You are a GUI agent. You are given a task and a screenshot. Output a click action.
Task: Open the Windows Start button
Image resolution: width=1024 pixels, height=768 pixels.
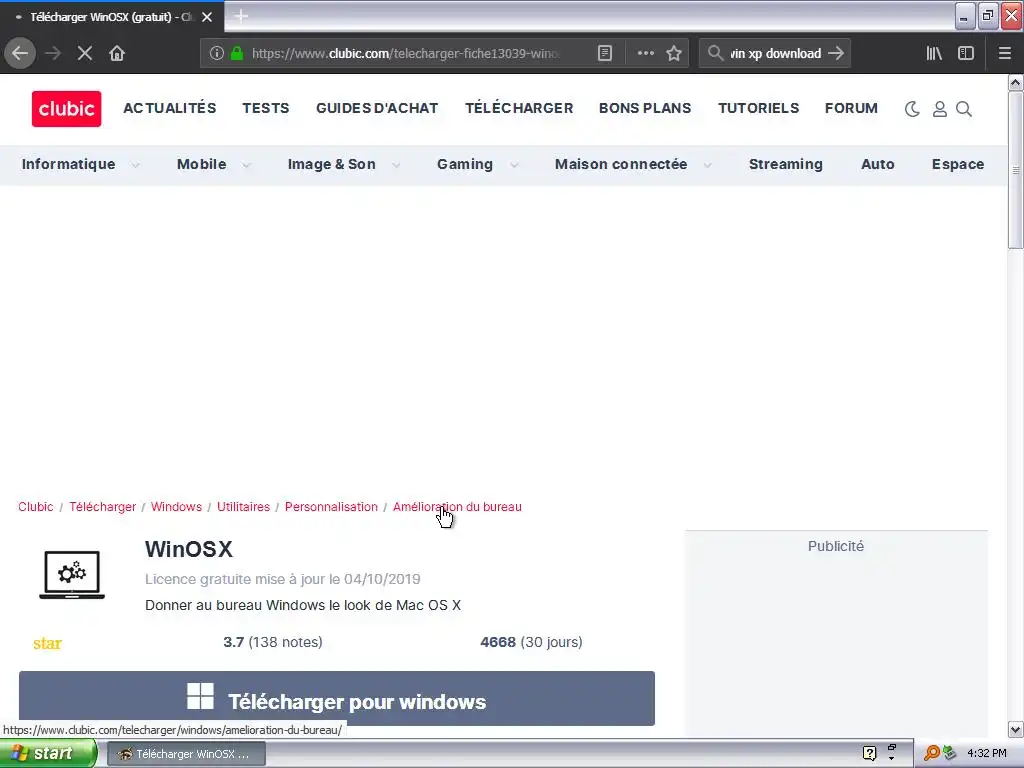(x=48, y=754)
